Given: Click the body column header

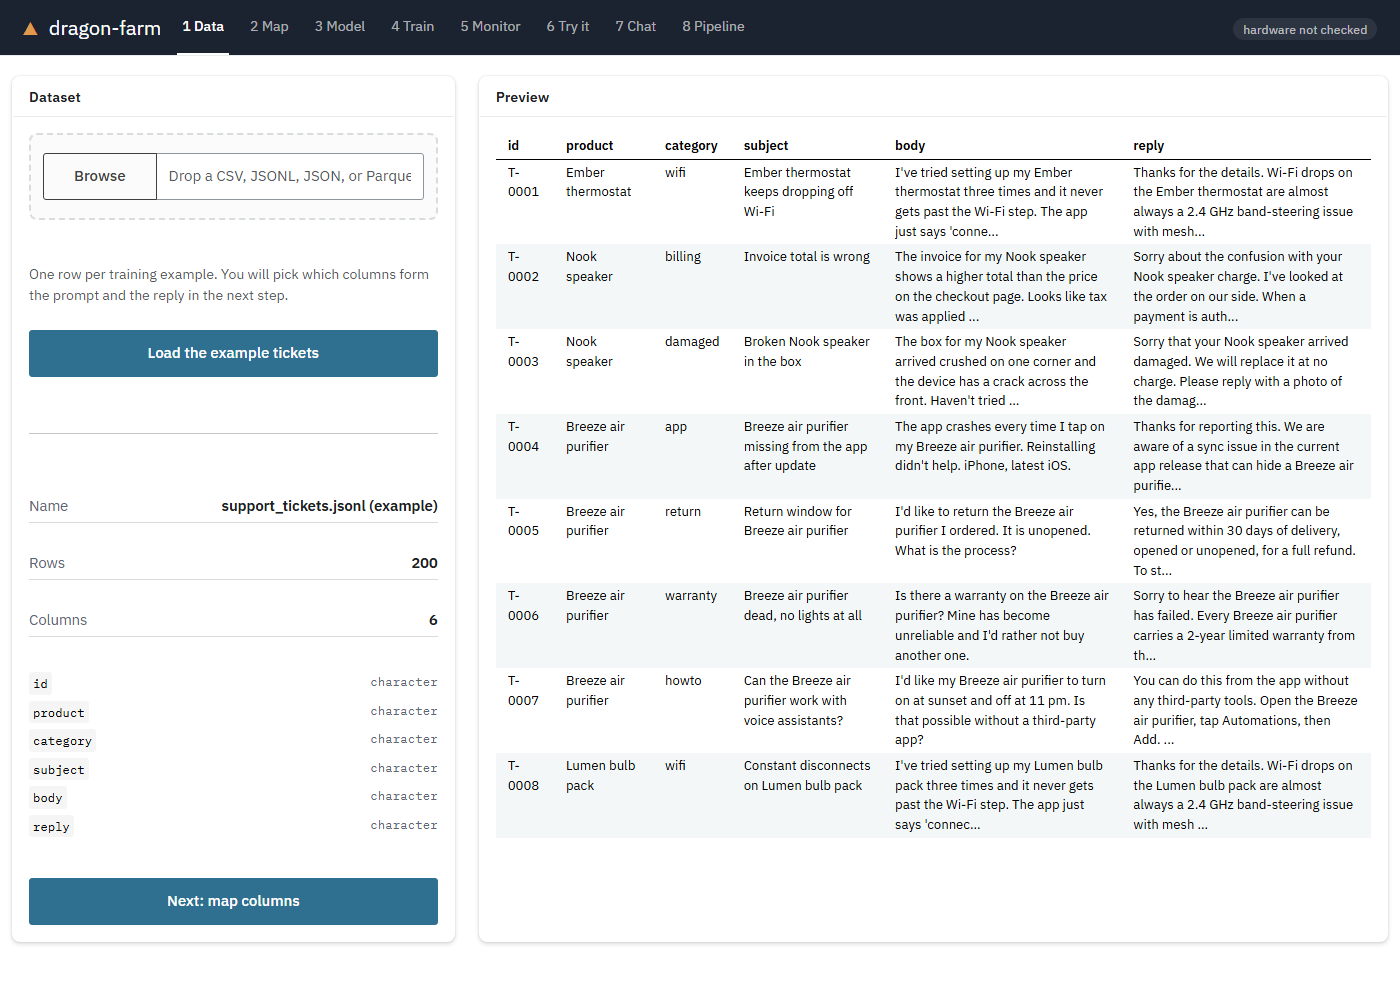Looking at the screenshot, I should 910,146.
